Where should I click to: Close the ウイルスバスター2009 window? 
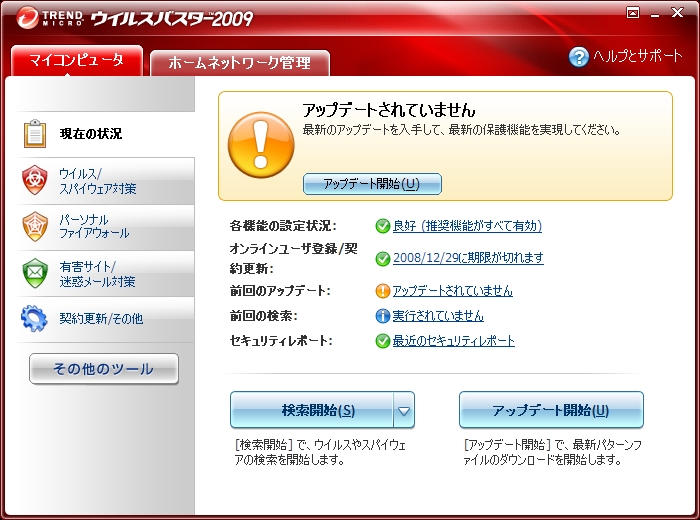coord(677,12)
